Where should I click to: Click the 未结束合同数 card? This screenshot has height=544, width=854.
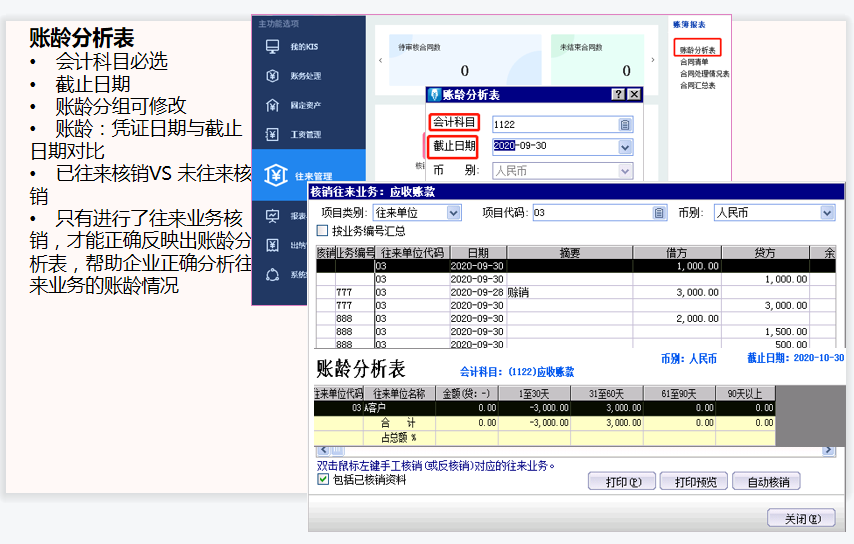(597, 60)
